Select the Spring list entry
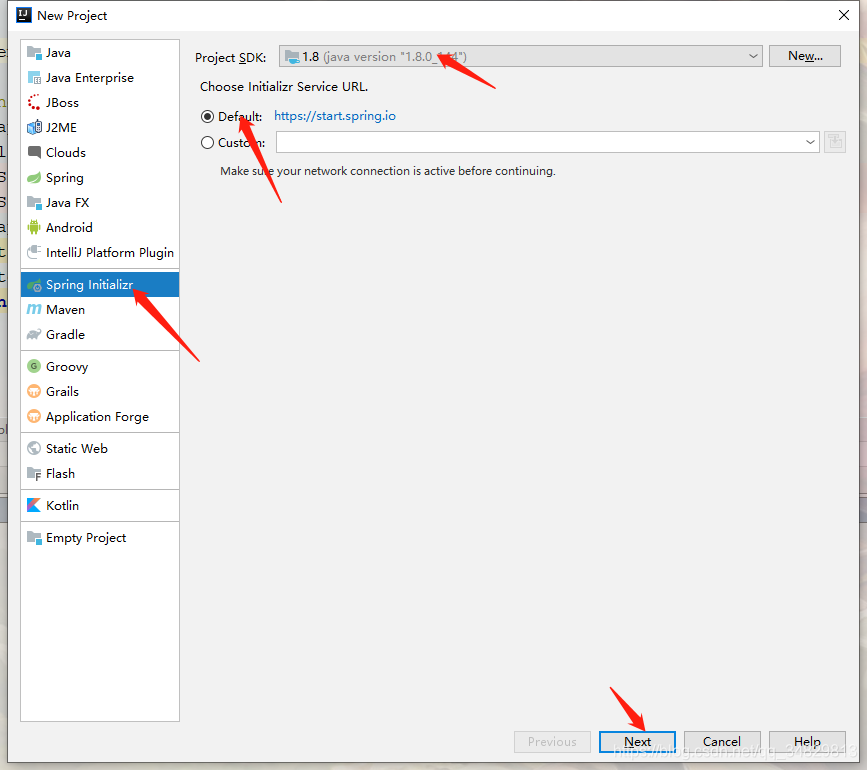The image size is (867, 770). (100, 177)
